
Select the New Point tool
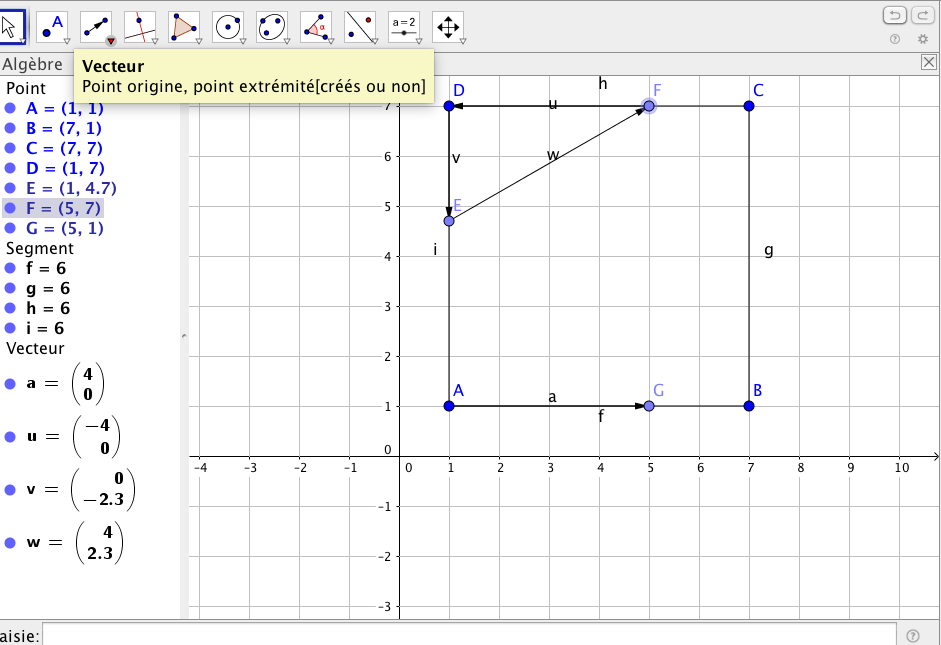coord(52,27)
